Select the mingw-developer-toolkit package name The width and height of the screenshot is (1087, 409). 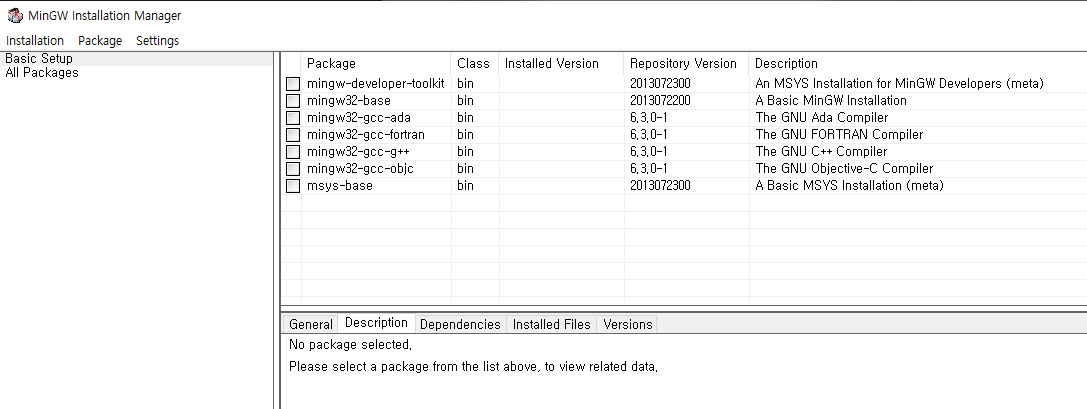(x=376, y=84)
